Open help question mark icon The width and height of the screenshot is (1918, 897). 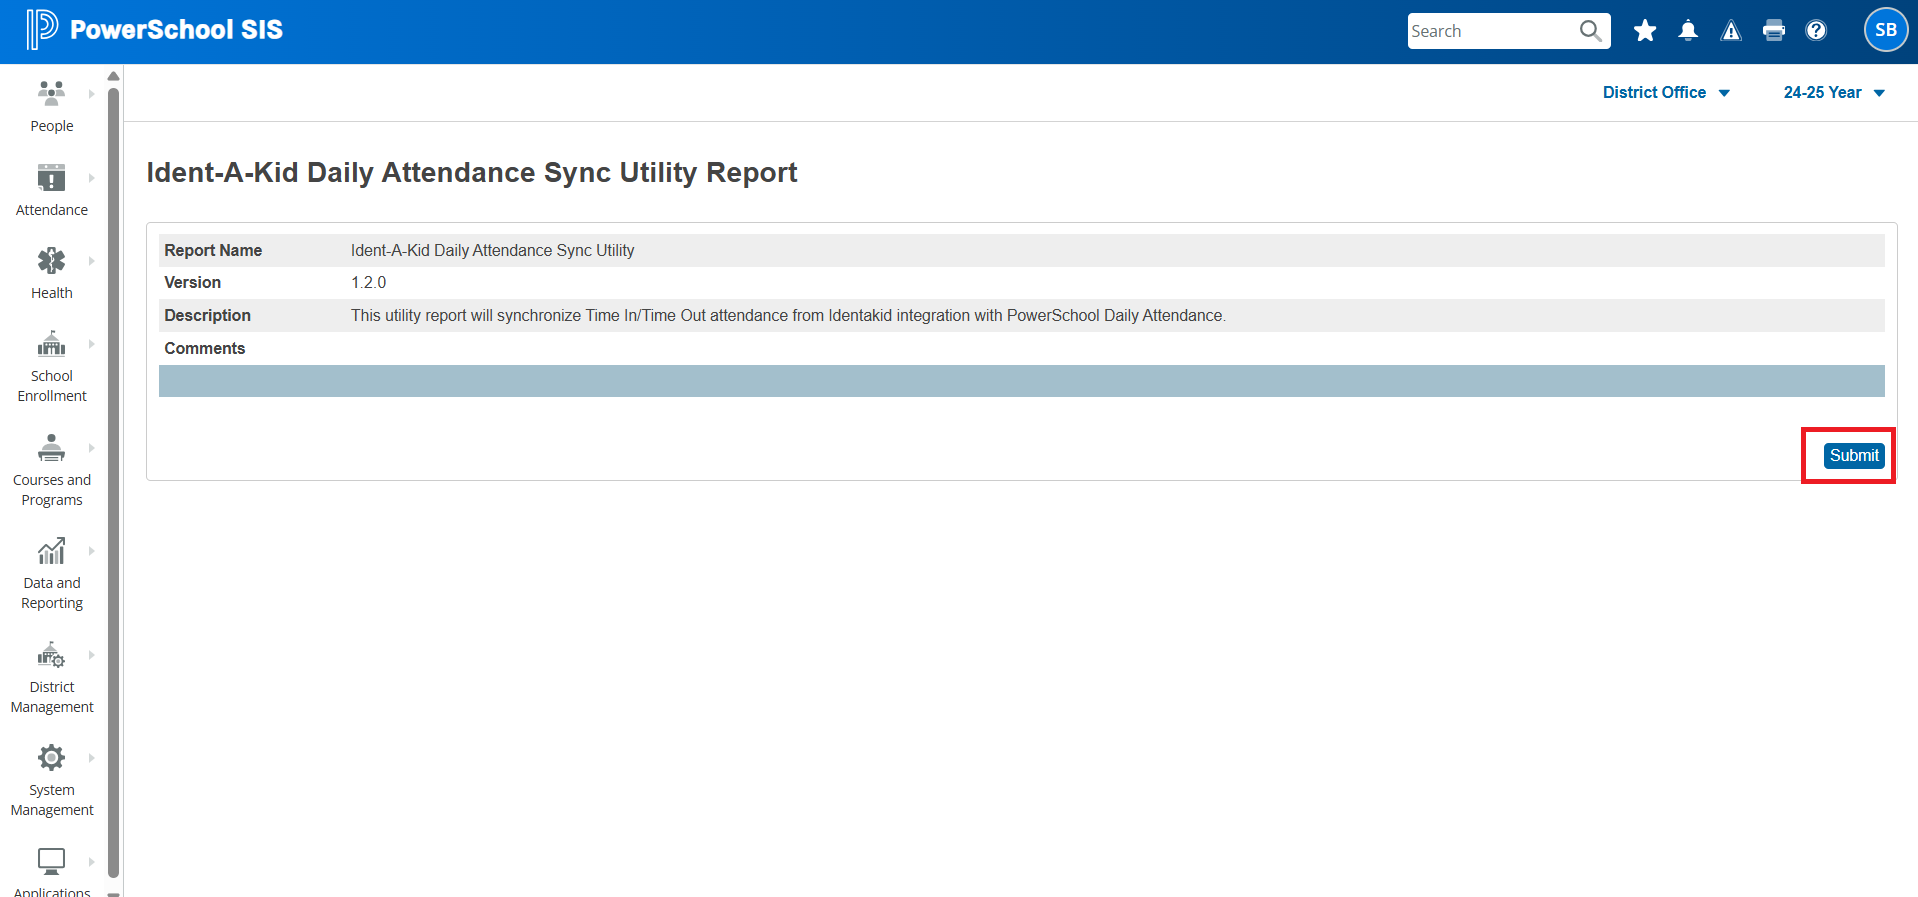(x=1816, y=31)
